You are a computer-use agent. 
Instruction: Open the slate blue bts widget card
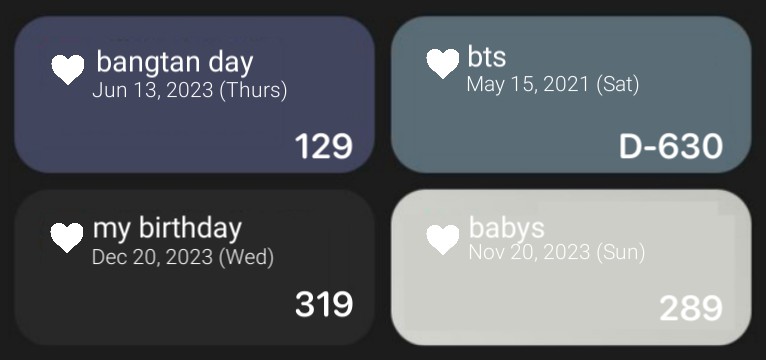click(x=571, y=94)
